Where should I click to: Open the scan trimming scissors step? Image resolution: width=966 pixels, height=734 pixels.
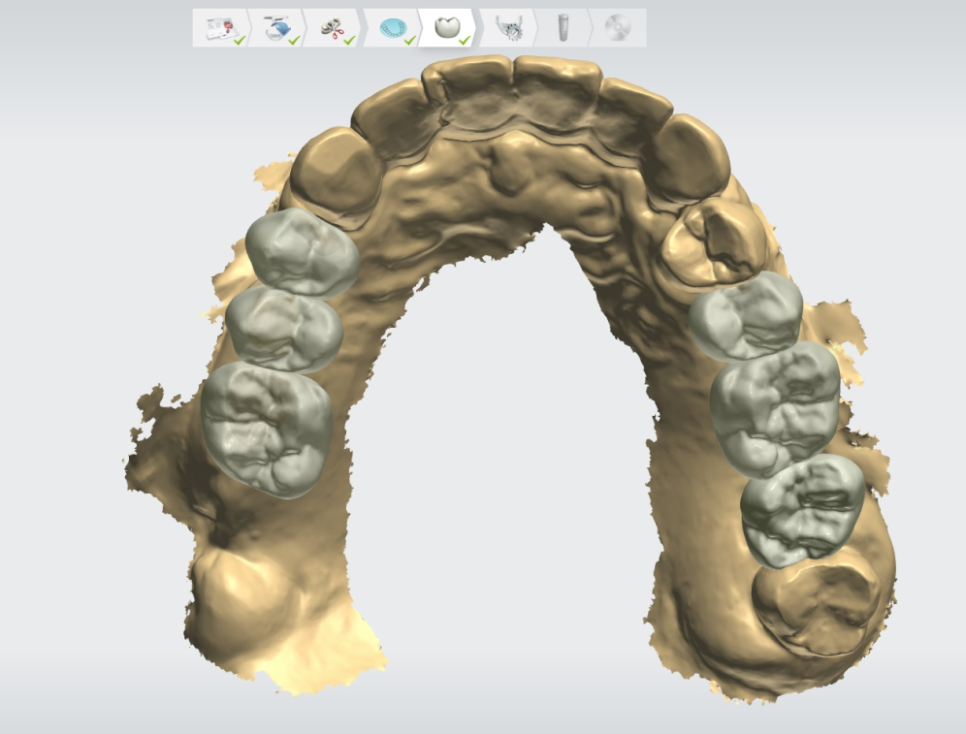click(x=334, y=28)
